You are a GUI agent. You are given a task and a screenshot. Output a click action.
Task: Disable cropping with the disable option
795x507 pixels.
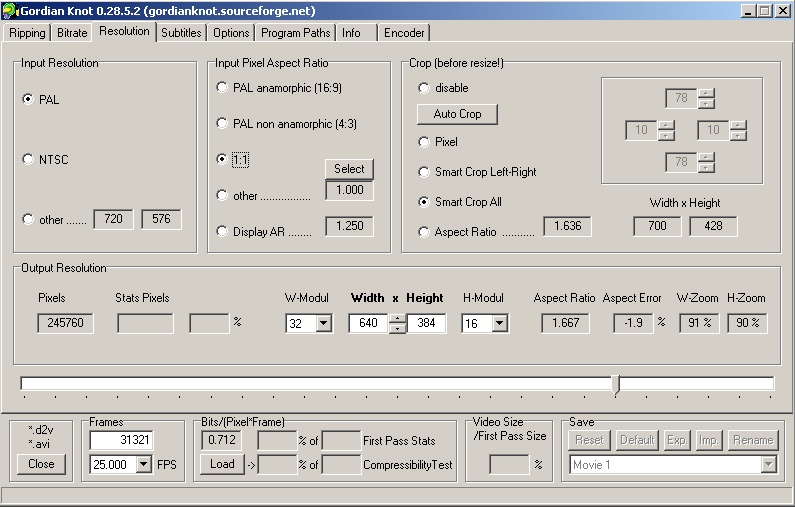click(424, 88)
